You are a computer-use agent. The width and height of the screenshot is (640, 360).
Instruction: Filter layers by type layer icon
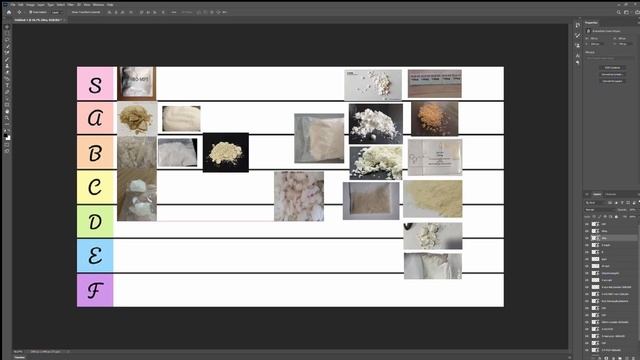tap(622, 203)
